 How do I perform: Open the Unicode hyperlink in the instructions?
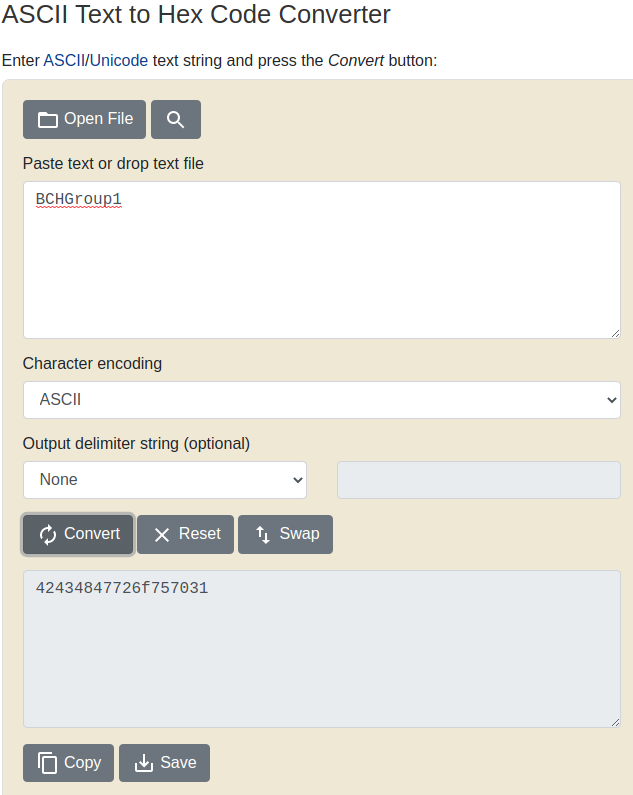(x=119, y=60)
